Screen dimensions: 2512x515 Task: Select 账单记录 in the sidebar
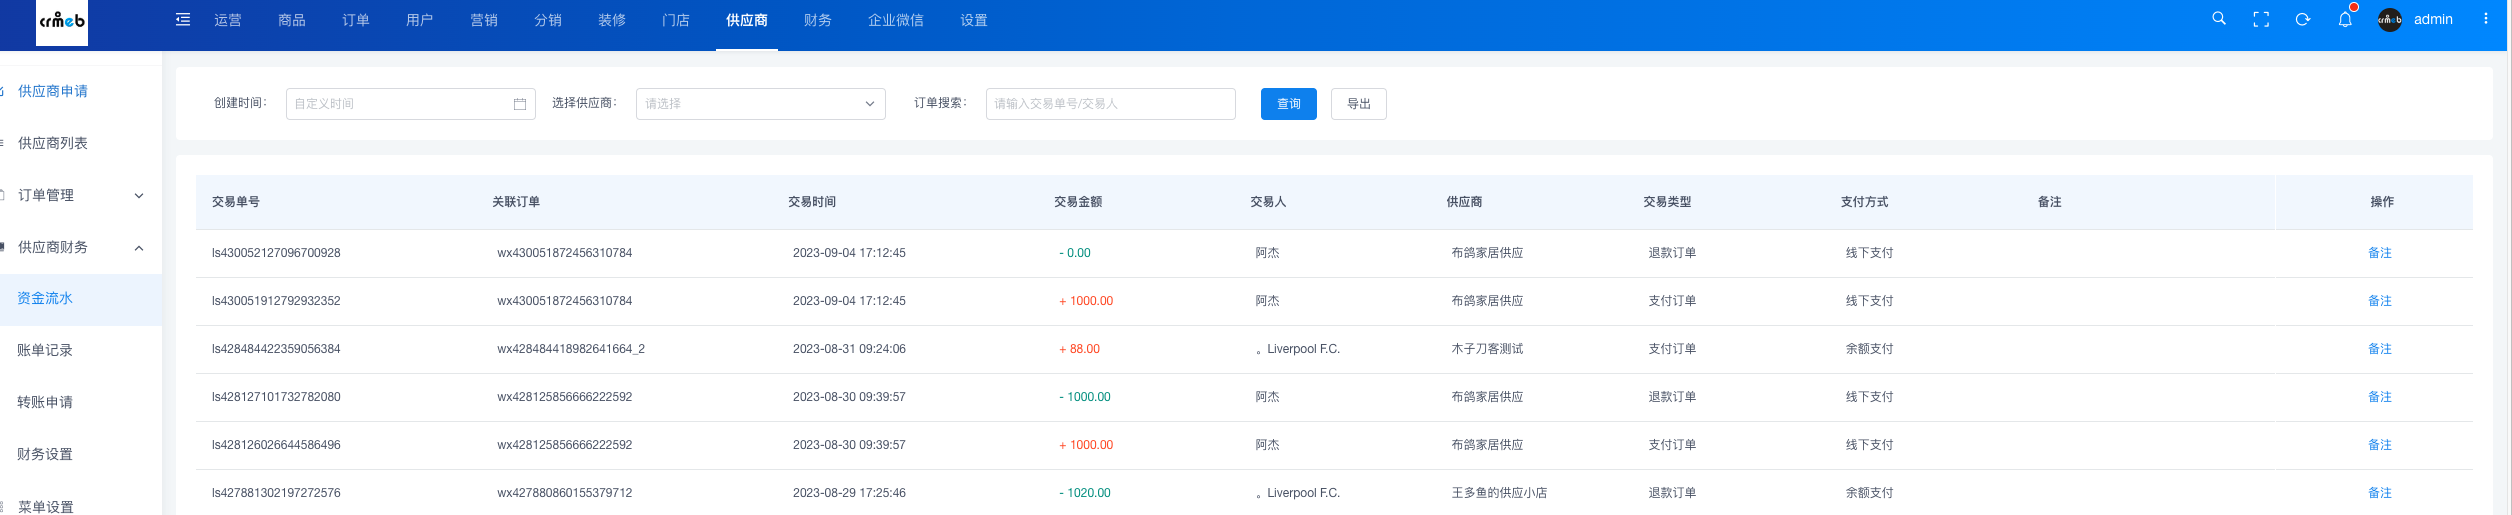click(45, 350)
